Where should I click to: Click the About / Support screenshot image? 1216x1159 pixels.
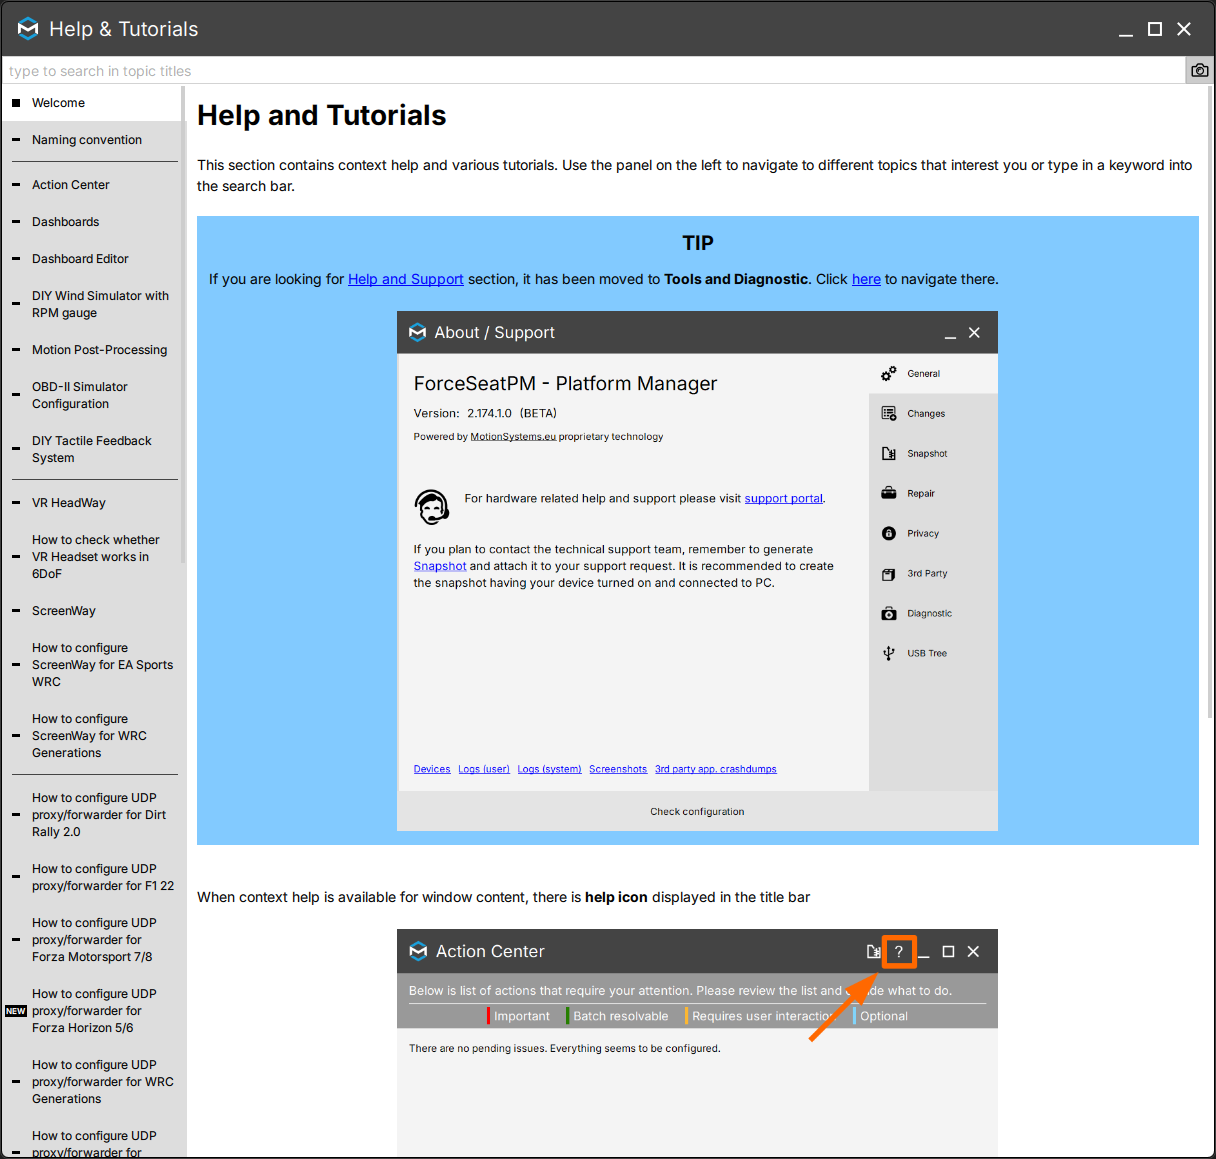click(697, 571)
